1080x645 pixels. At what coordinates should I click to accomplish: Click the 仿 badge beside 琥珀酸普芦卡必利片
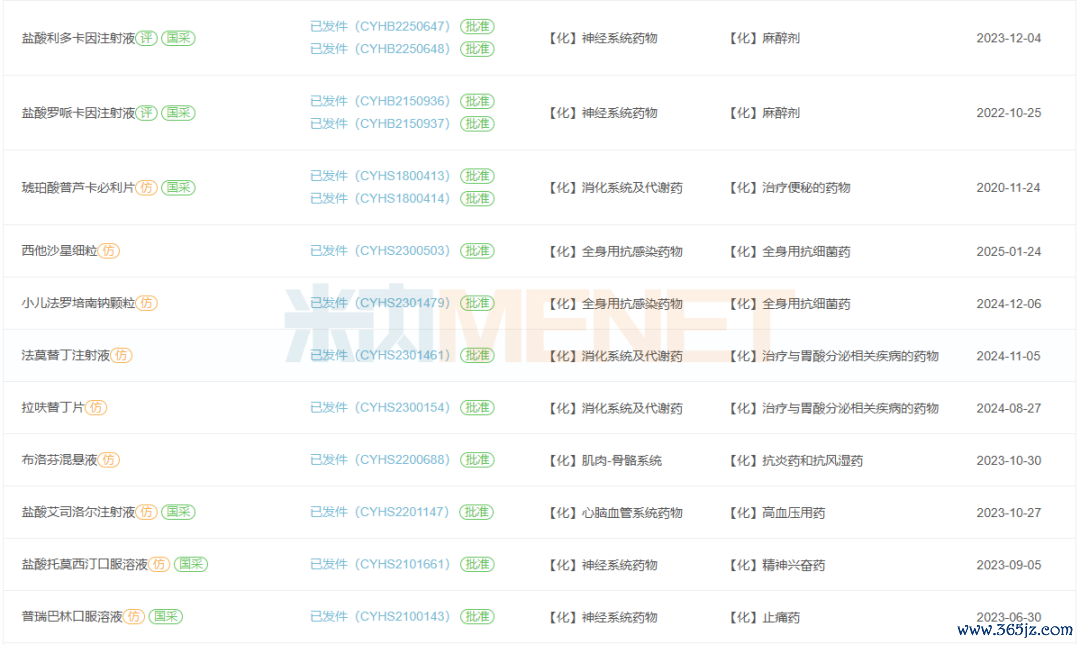pyautogui.click(x=147, y=187)
